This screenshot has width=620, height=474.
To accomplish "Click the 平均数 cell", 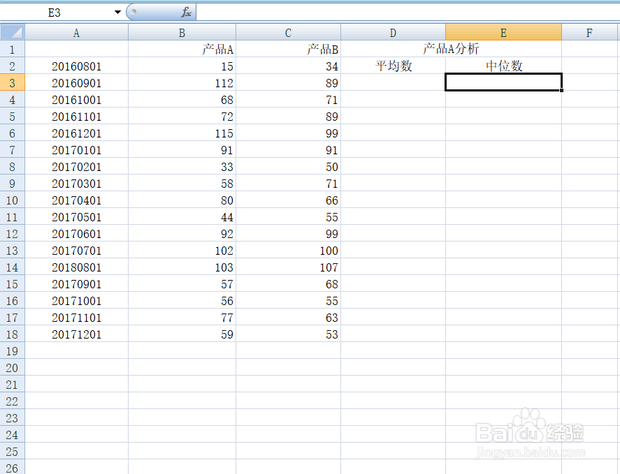I will [x=393, y=66].
